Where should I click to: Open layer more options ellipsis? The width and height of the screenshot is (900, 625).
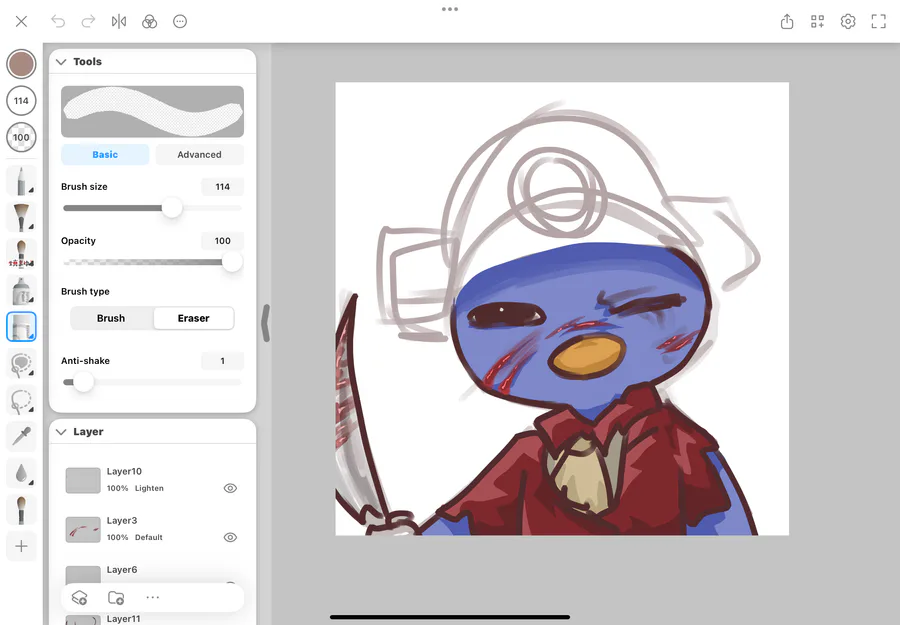click(x=153, y=597)
